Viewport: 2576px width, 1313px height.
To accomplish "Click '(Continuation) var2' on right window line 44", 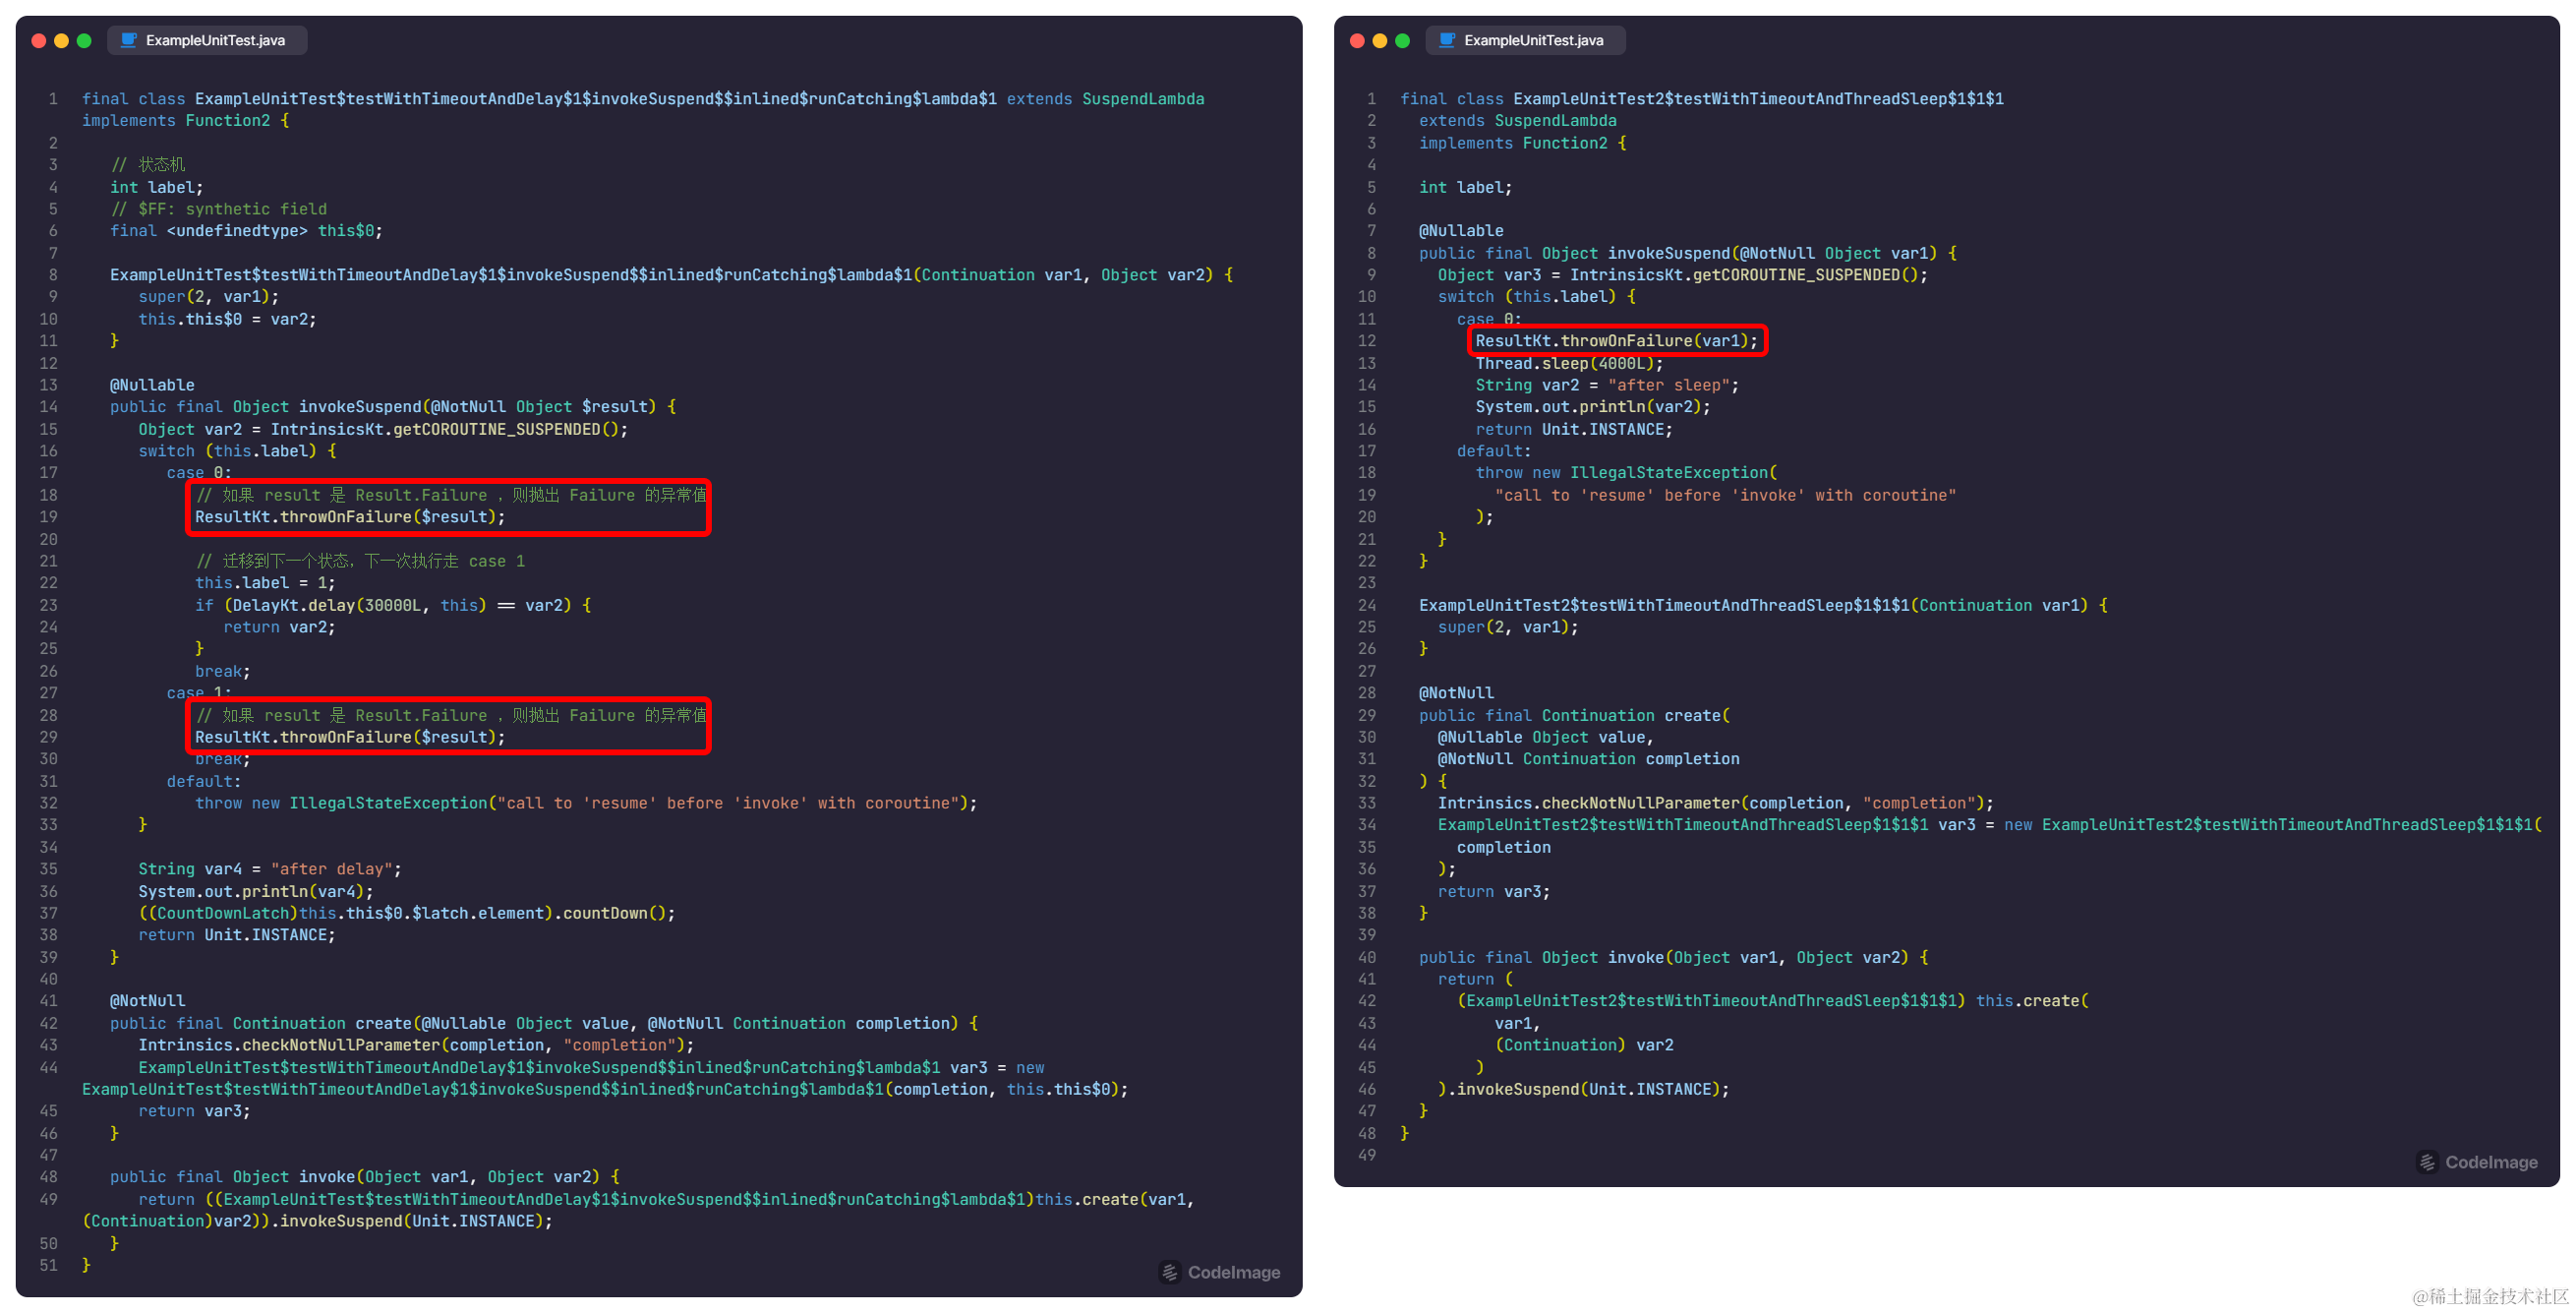I will click(1584, 1045).
